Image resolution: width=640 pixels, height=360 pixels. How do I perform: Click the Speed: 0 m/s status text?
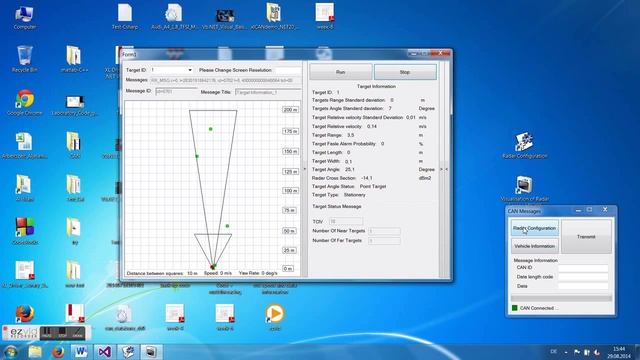click(218, 273)
